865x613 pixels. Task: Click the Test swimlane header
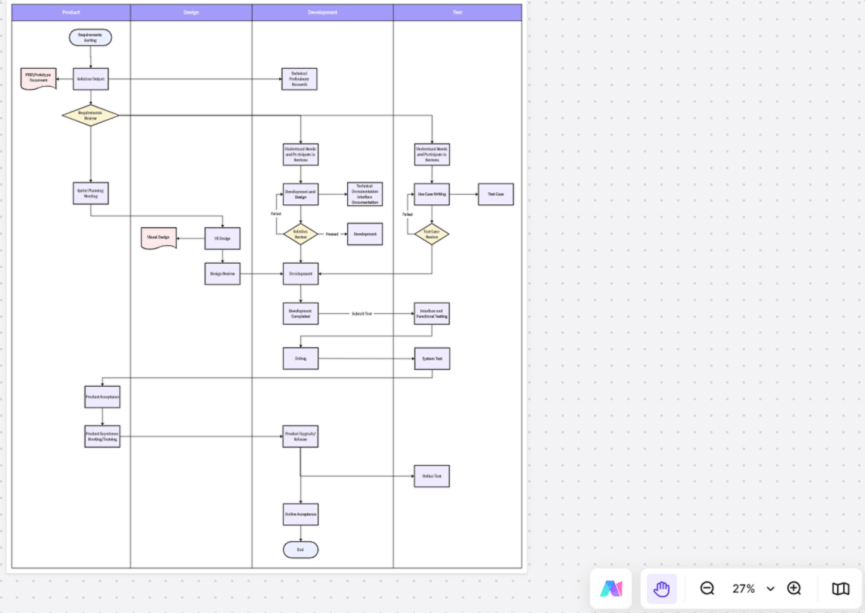[x=458, y=12]
